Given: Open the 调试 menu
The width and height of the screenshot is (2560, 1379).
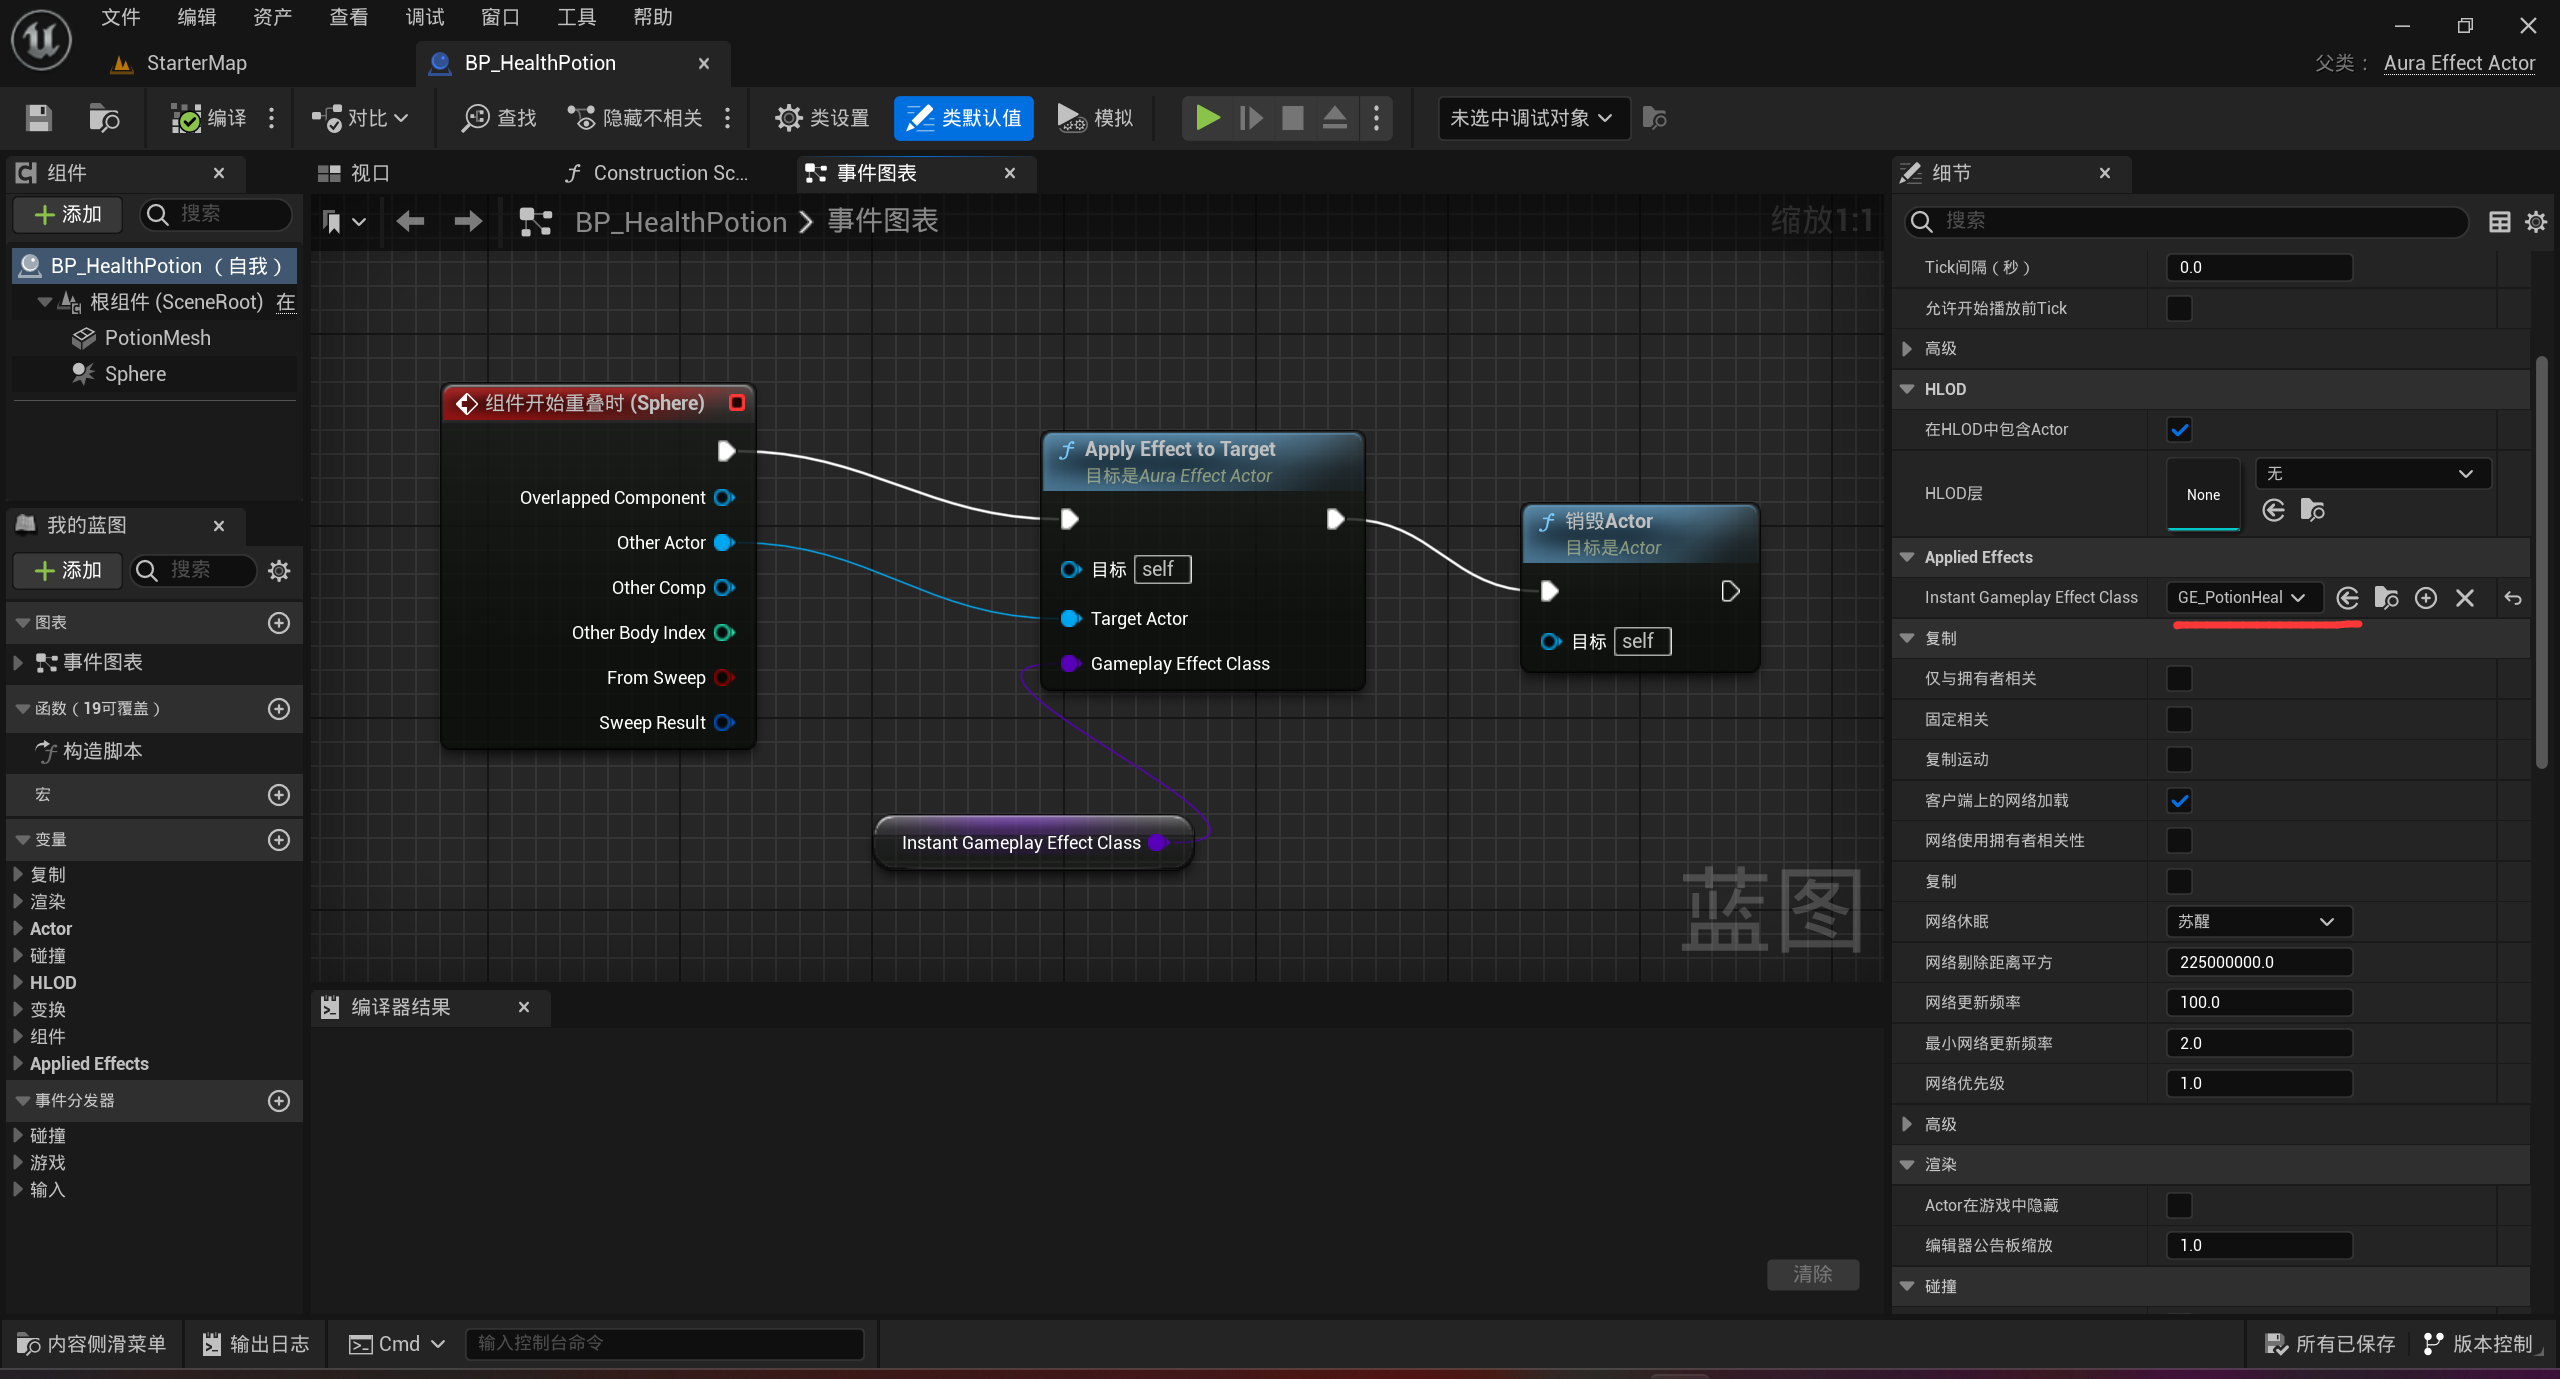Looking at the screenshot, I should click(425, 17).
